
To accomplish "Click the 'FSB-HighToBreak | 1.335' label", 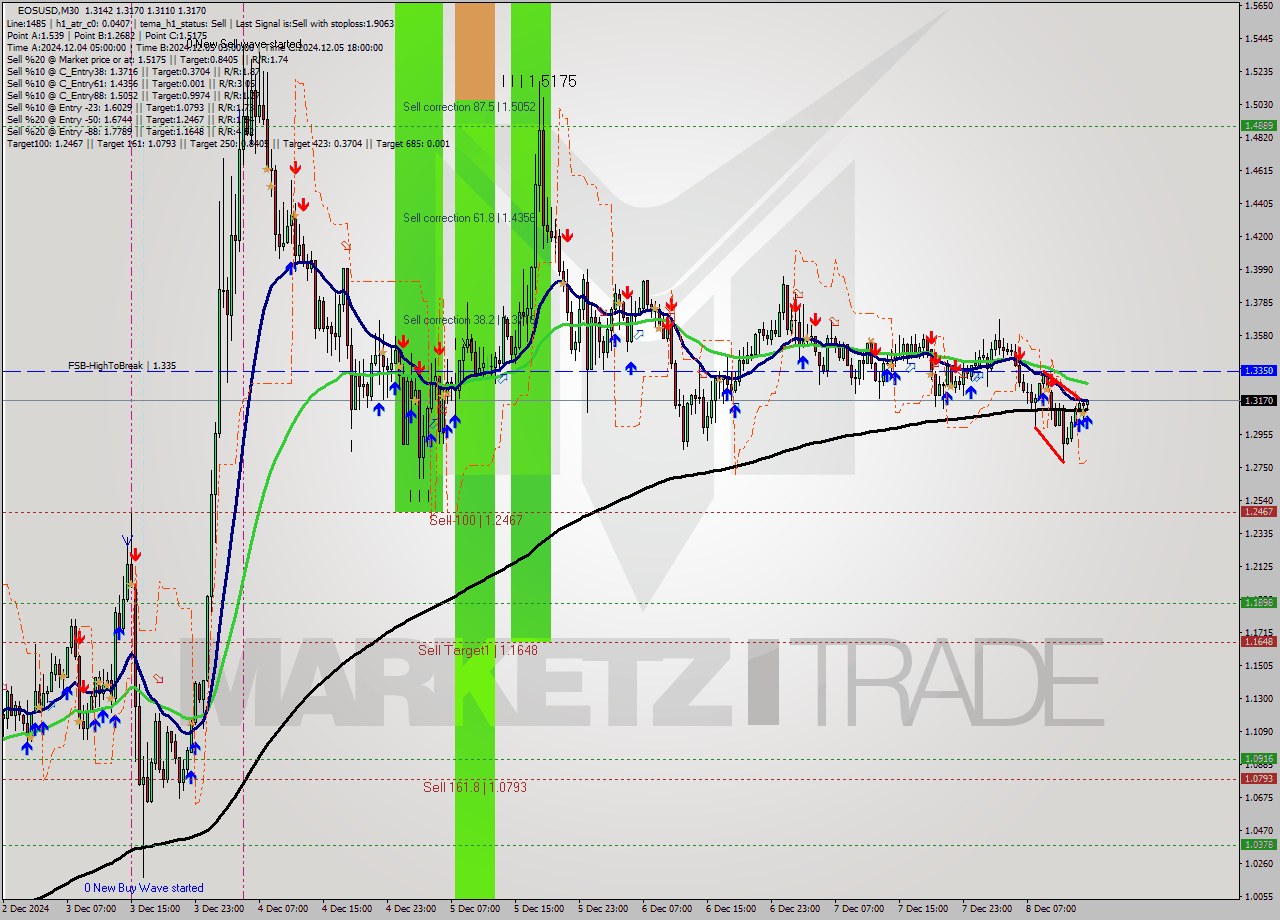I will (122, 366).
